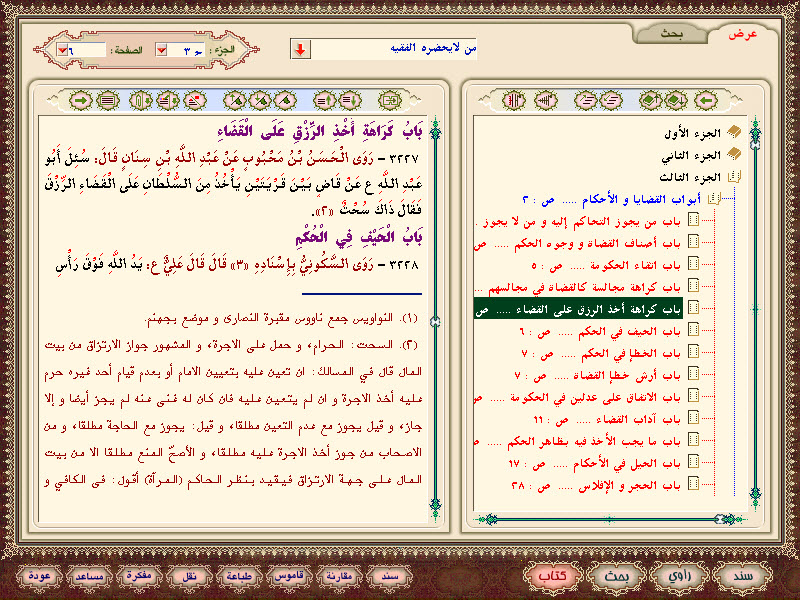Select باب الحيل في الأحكام entry
The image size is (800, 600).
click(594, 463)
